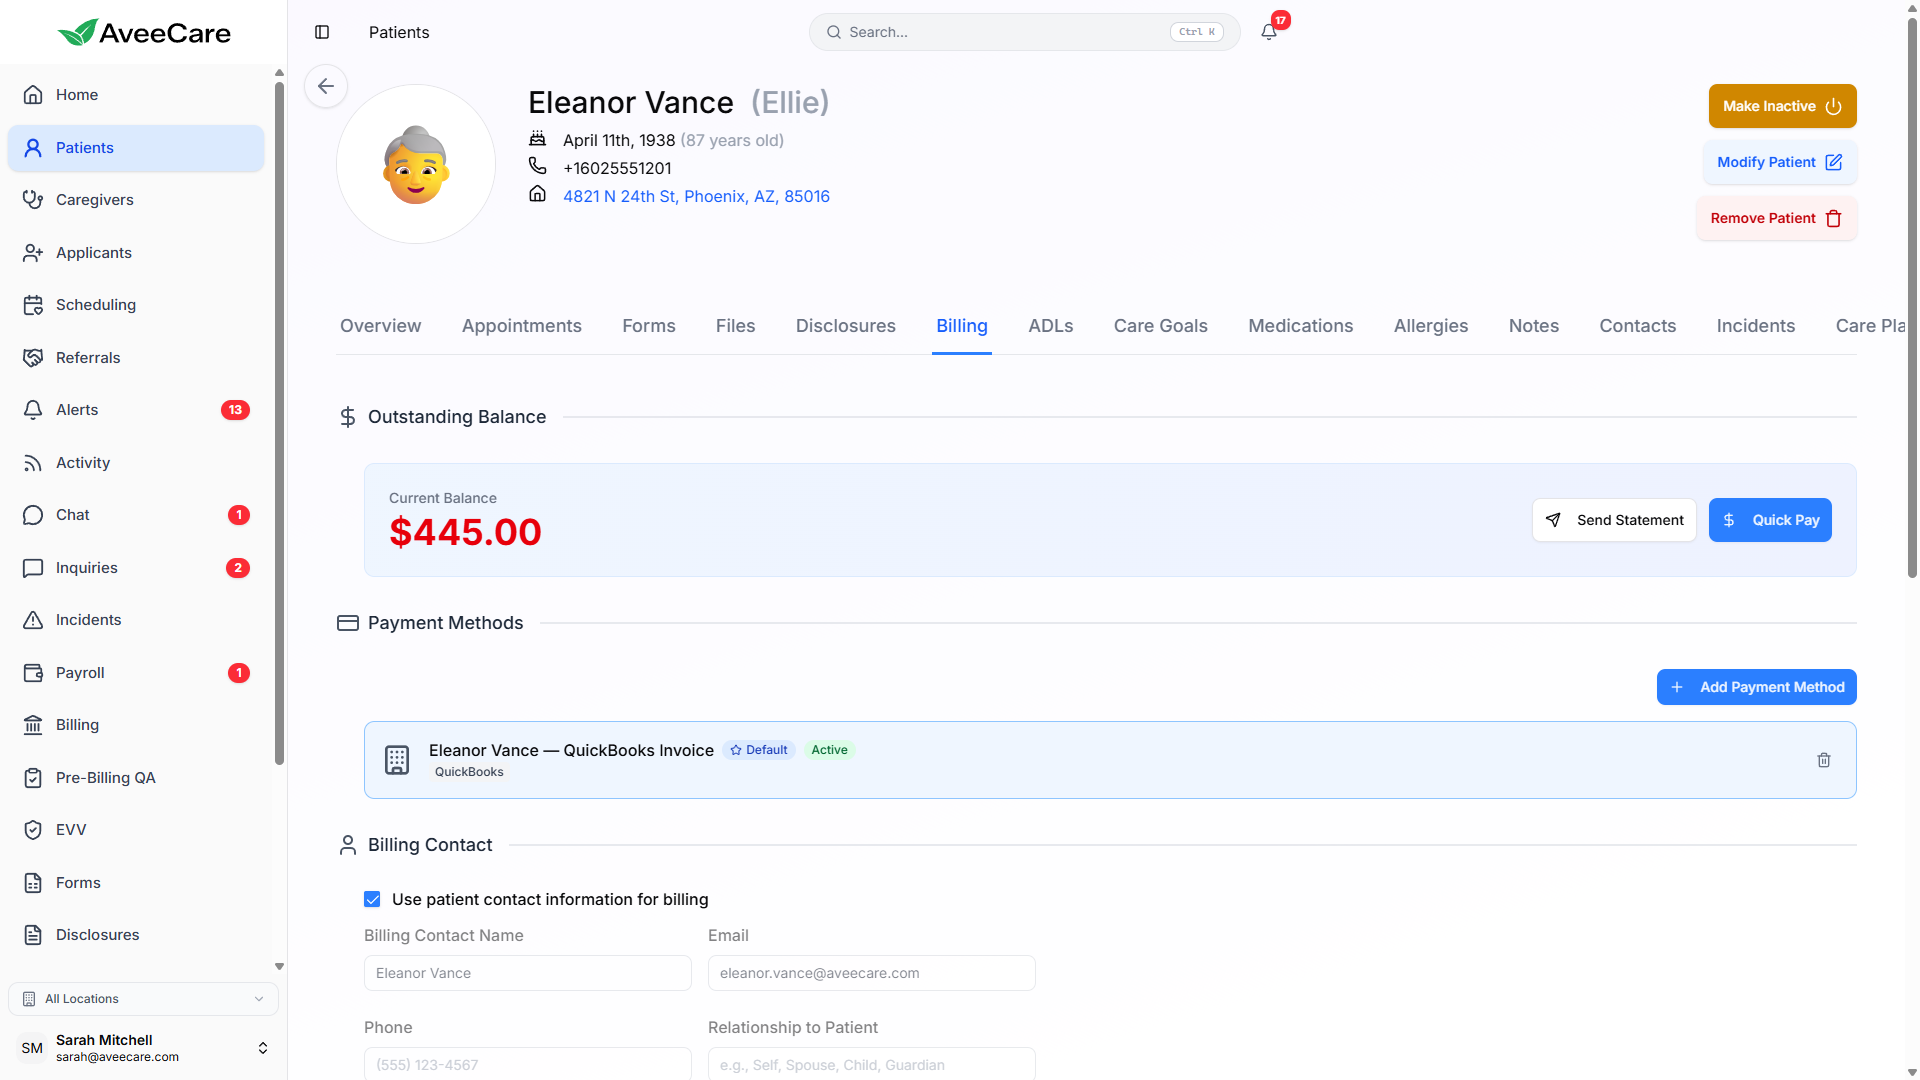This screenshot has width=1920, height=1080.
Task: Switch to the Appointments tab
Action: click(521, 325)
